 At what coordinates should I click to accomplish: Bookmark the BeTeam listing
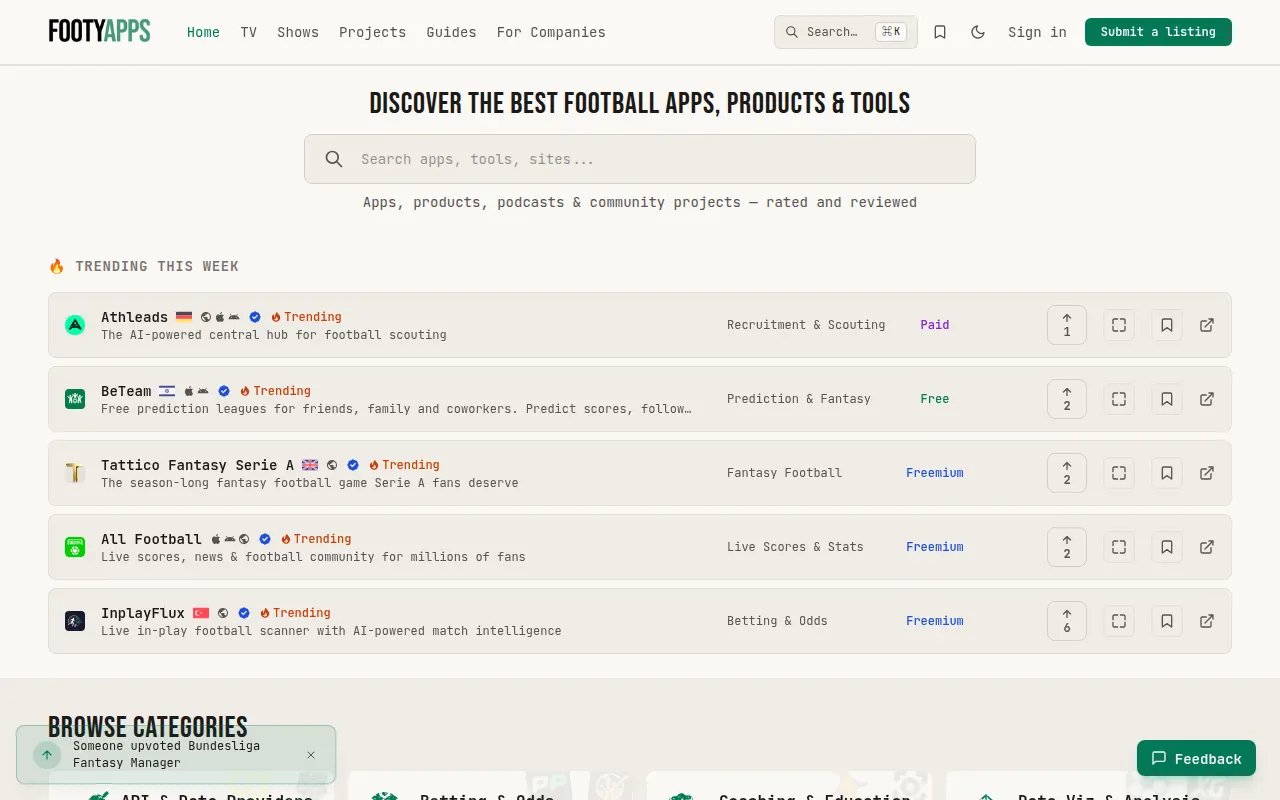pos(1167,399)
